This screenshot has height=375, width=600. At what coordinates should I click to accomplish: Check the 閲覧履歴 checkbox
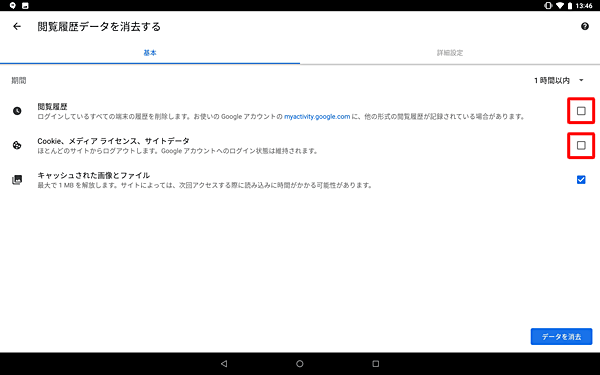(581, 111)
